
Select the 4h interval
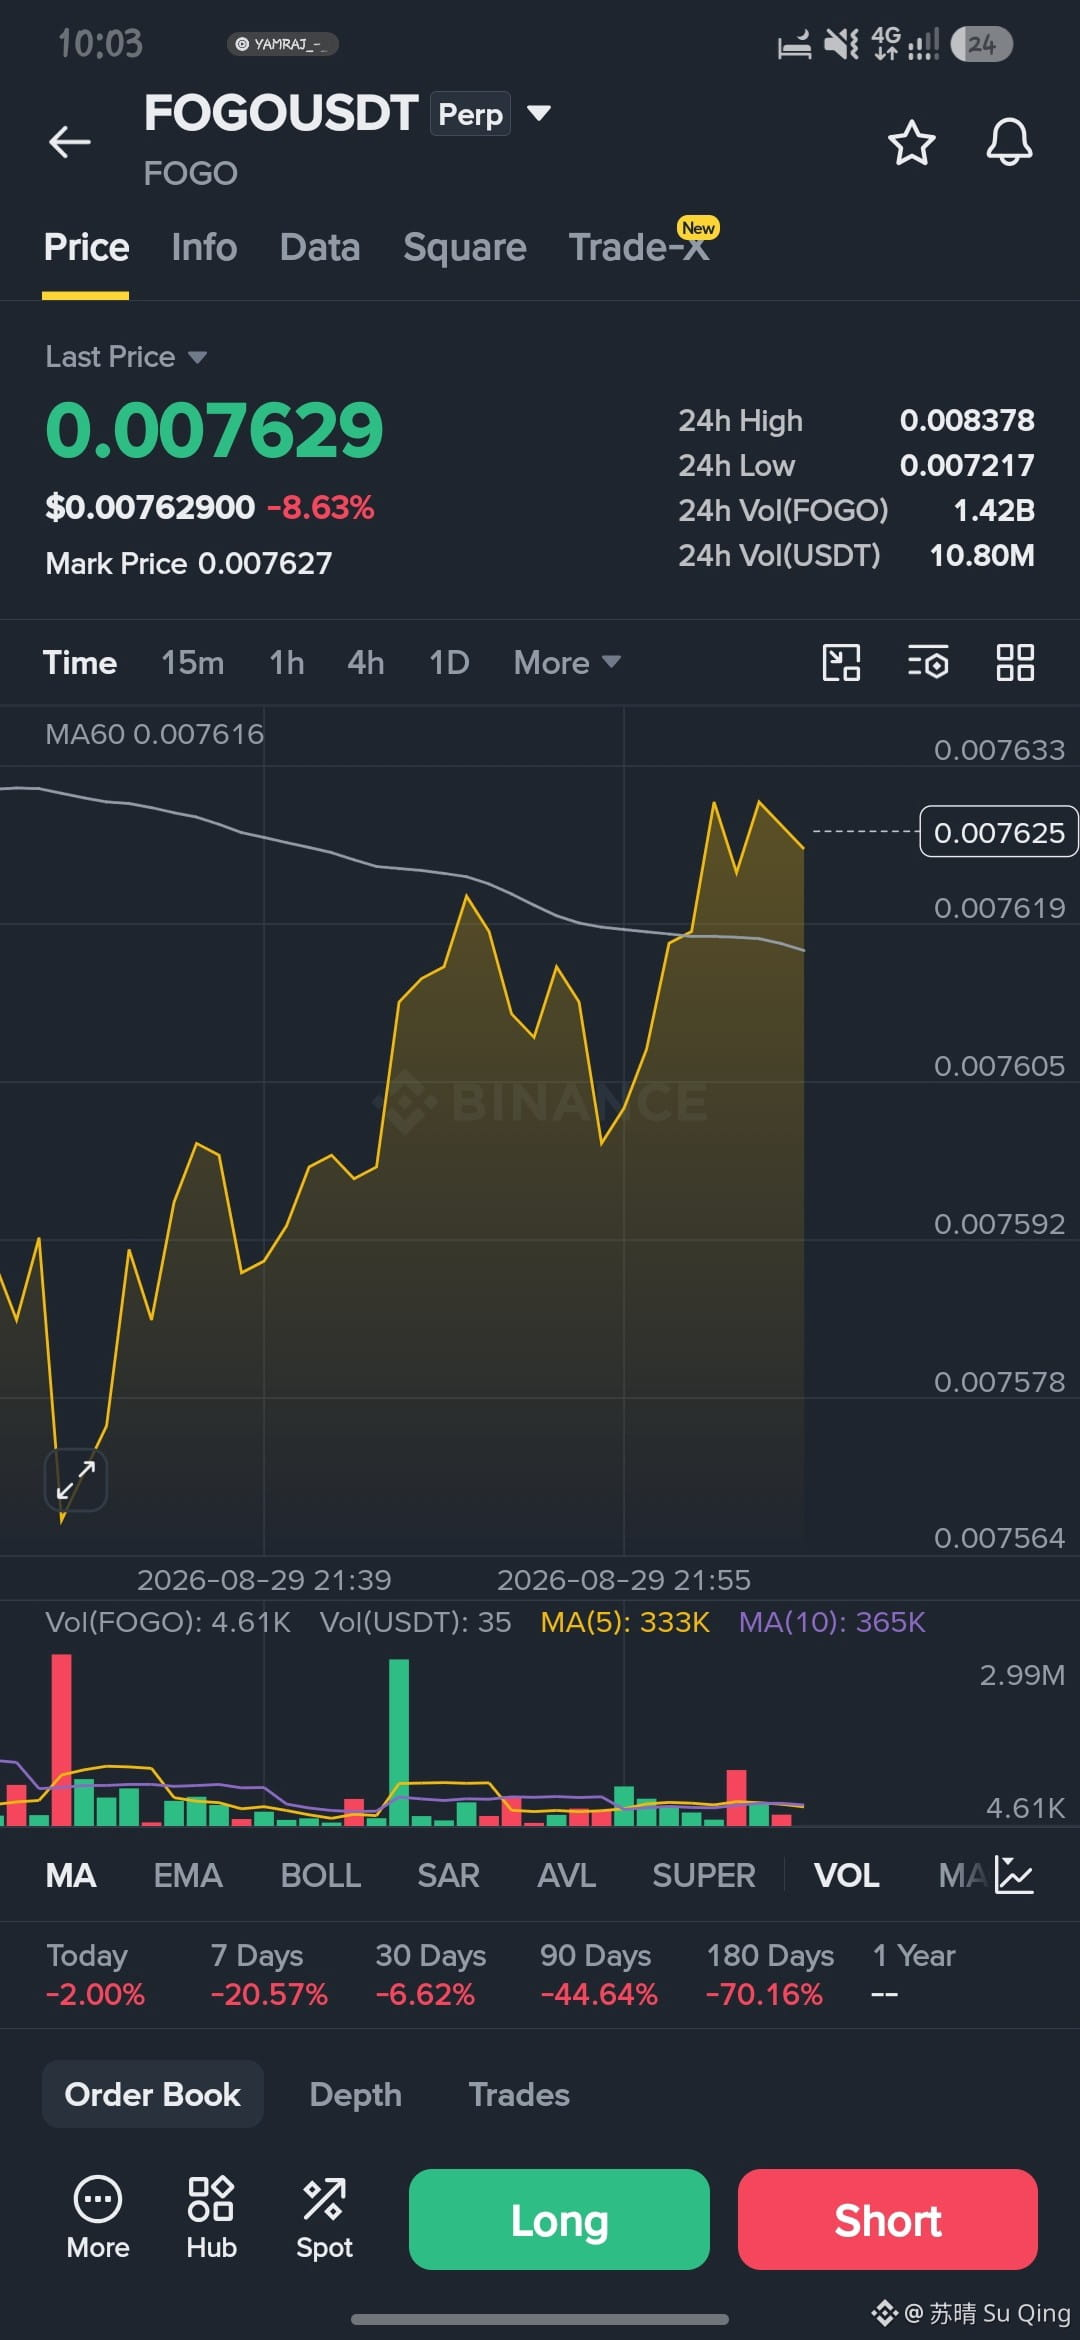point(366,662)
